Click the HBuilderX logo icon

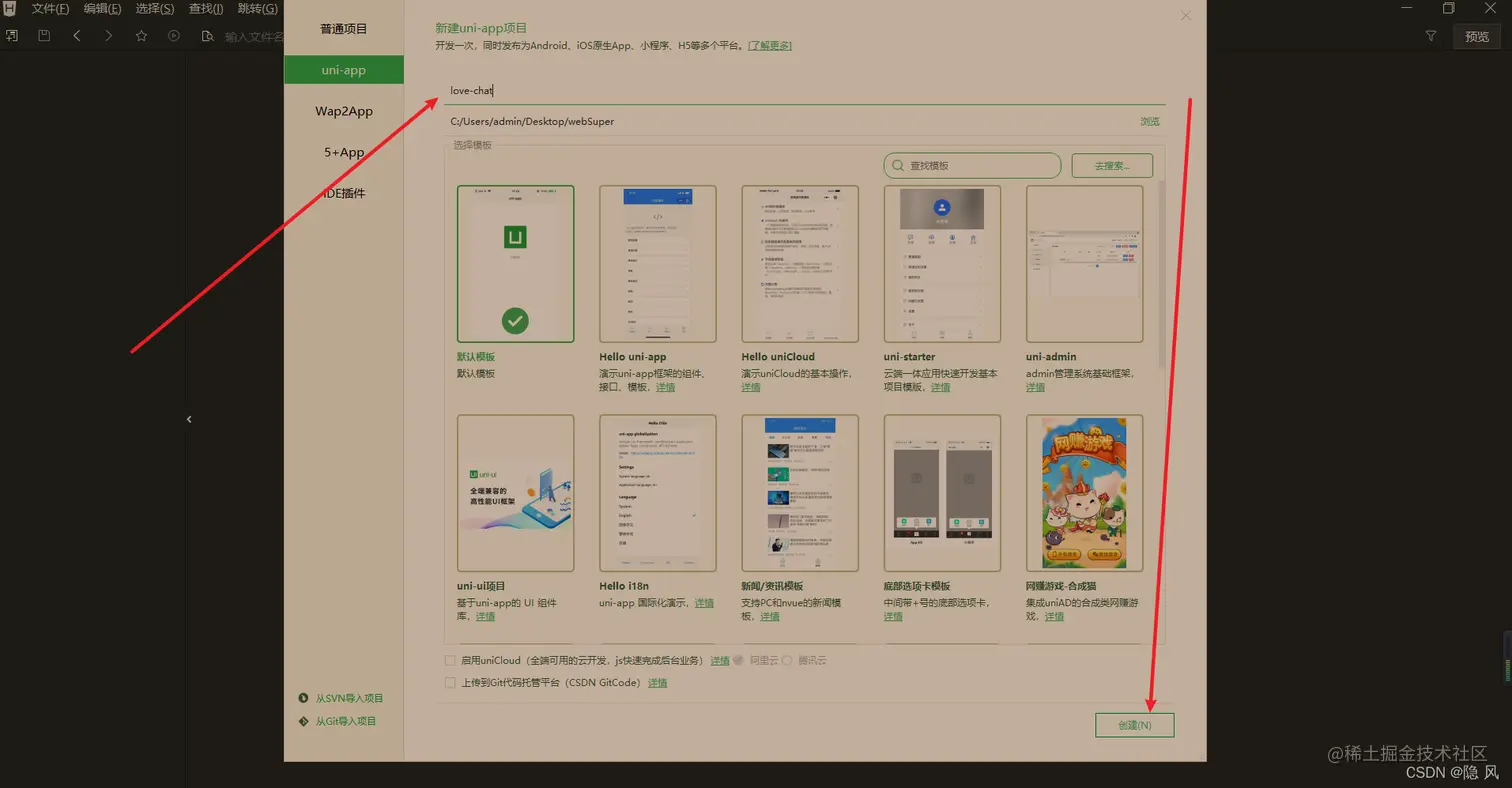(x=10, y=9)
